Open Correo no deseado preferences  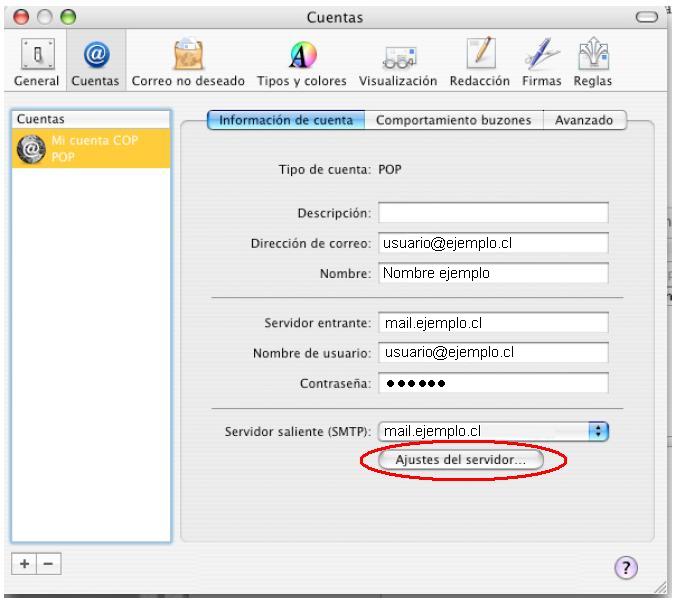(x=188, y=62)
